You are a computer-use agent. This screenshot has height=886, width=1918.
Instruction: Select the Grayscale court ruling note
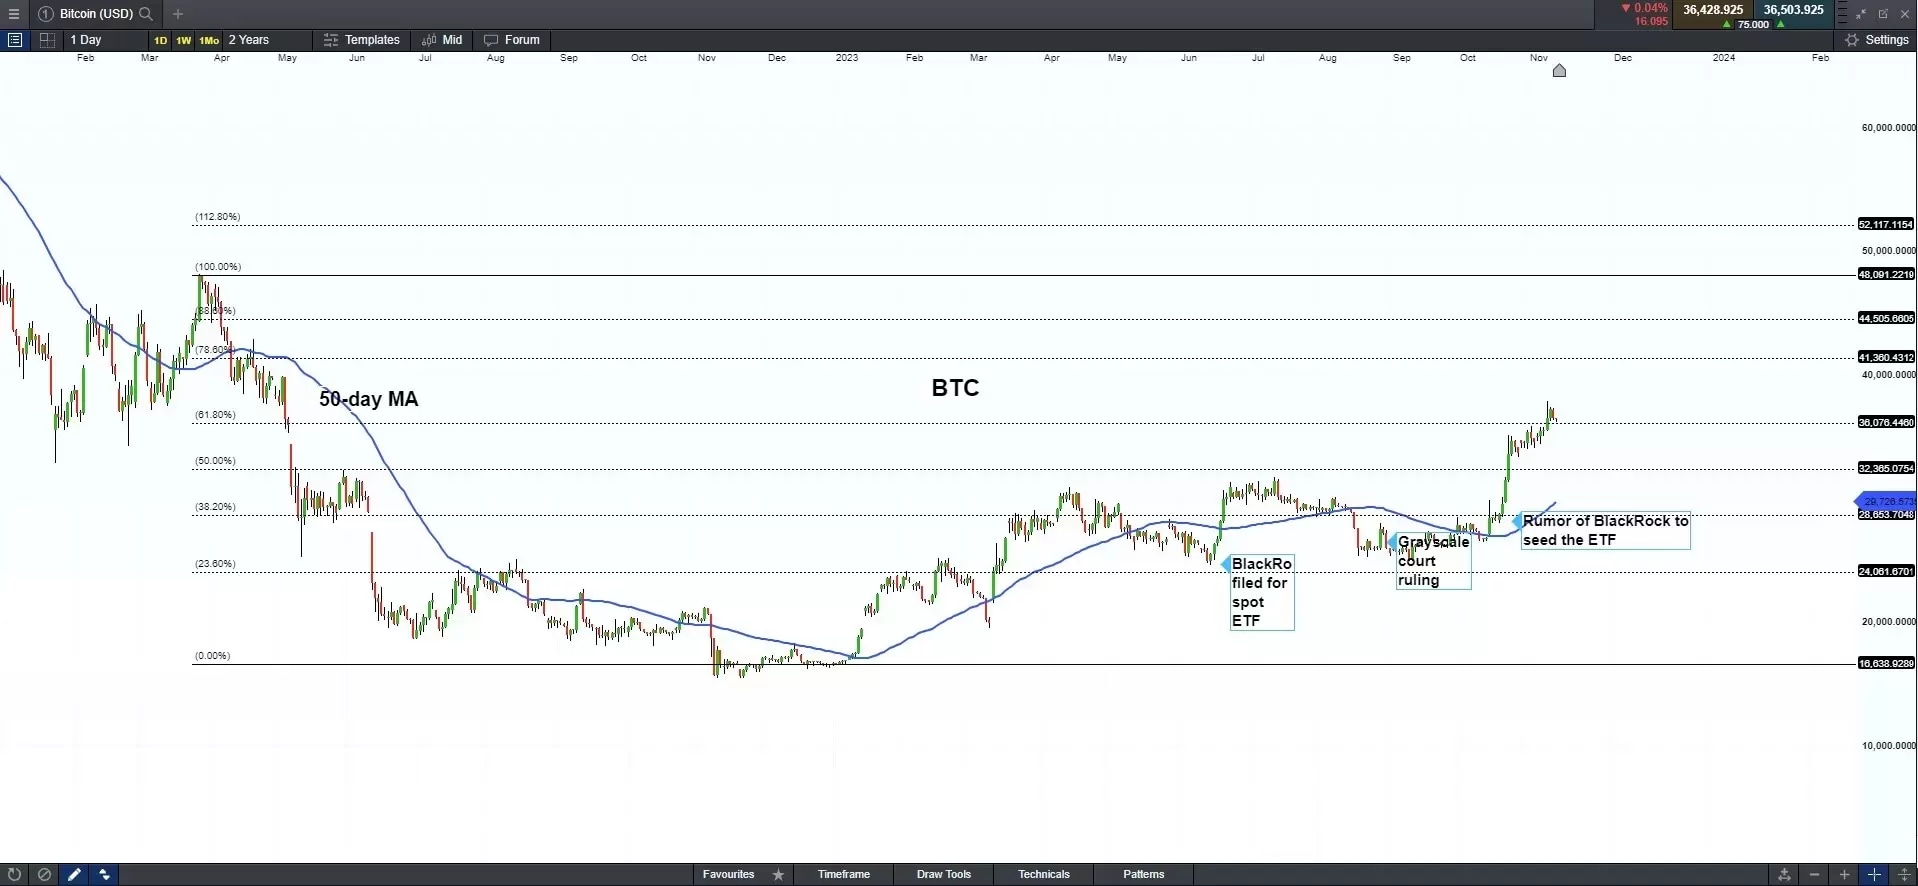[1433, 560]
